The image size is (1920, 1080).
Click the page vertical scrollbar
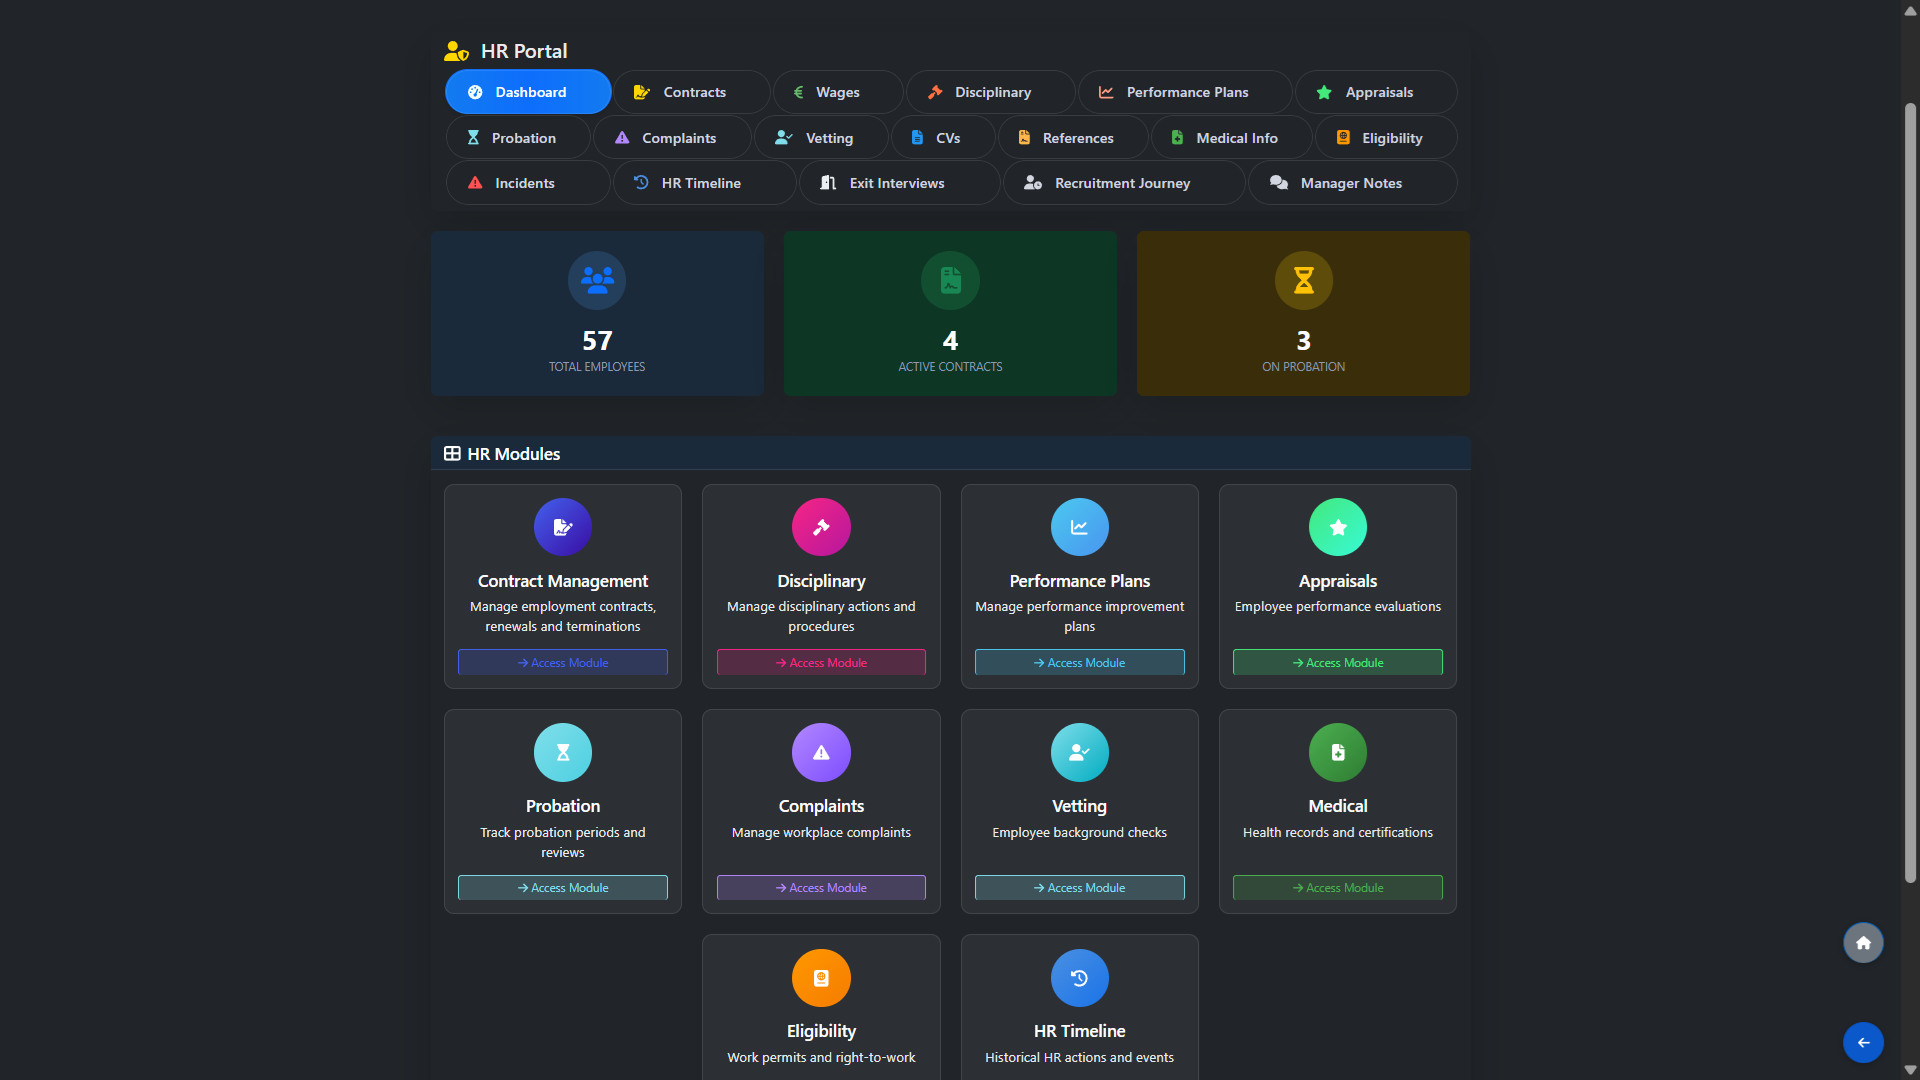coord(1910,493)
